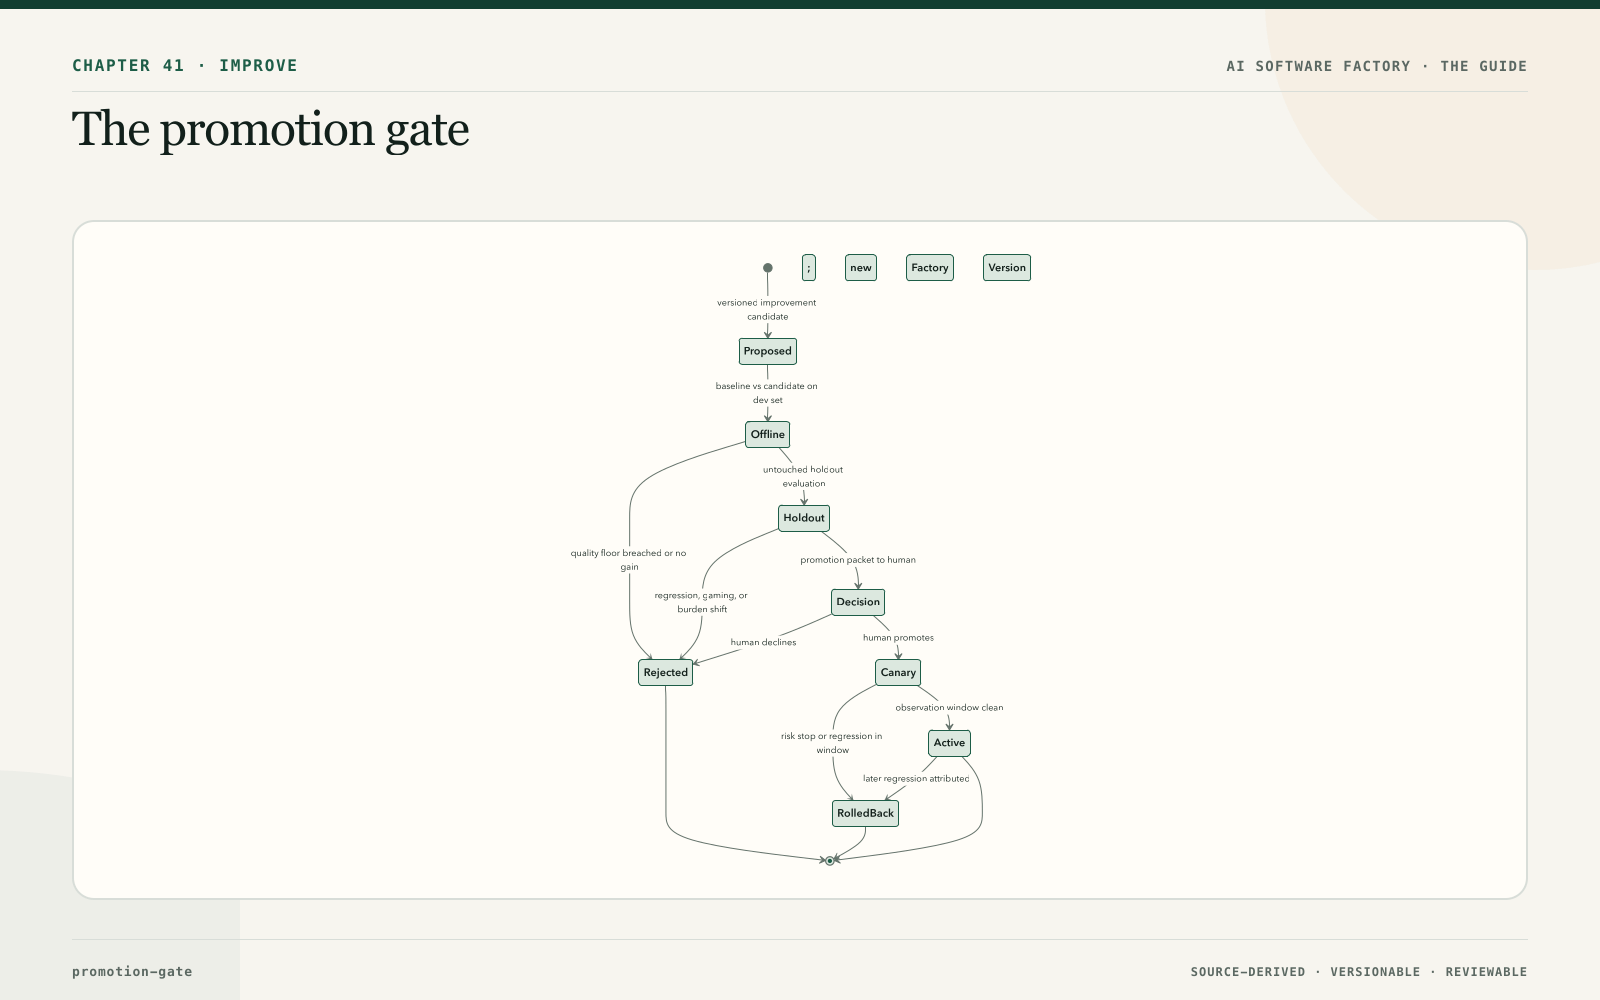
Task: Select the Offline state node
Action: tap(768, 434)
